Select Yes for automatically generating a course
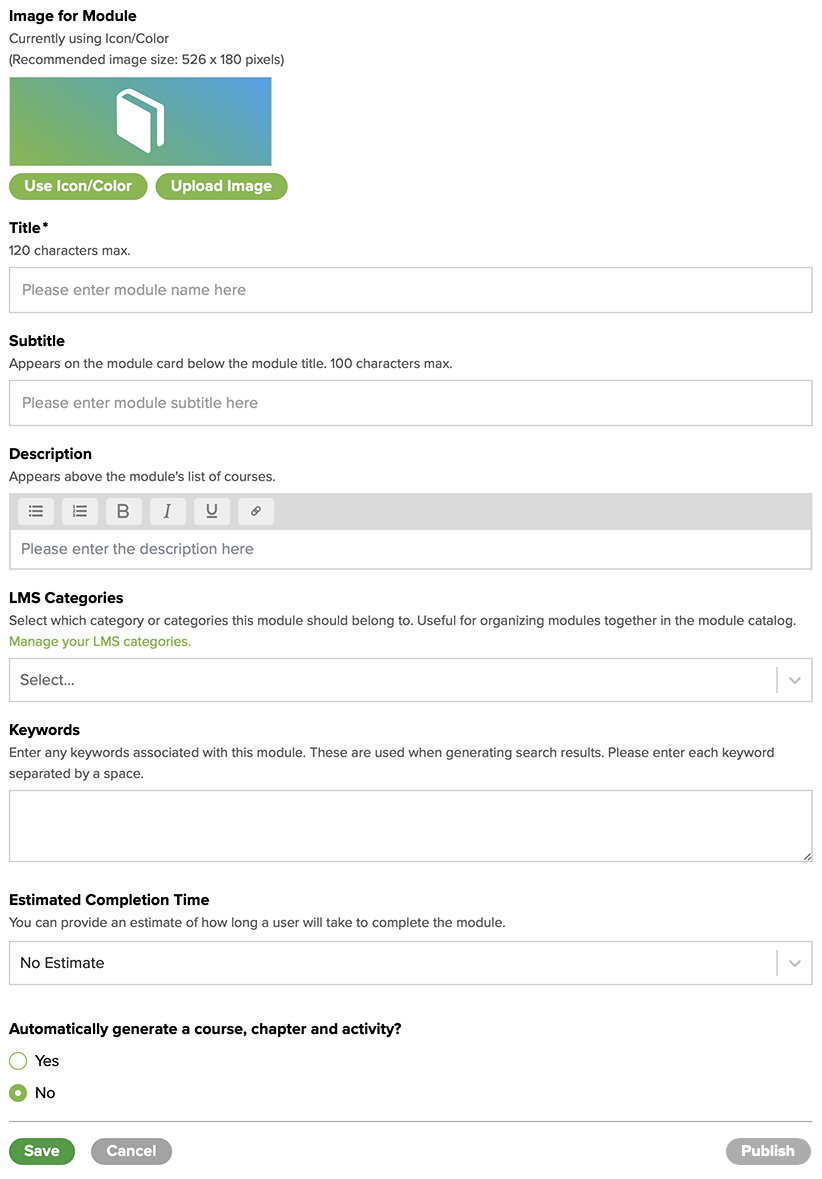The height and width of the screenshot is (1179, 822). coord(17,1061)
